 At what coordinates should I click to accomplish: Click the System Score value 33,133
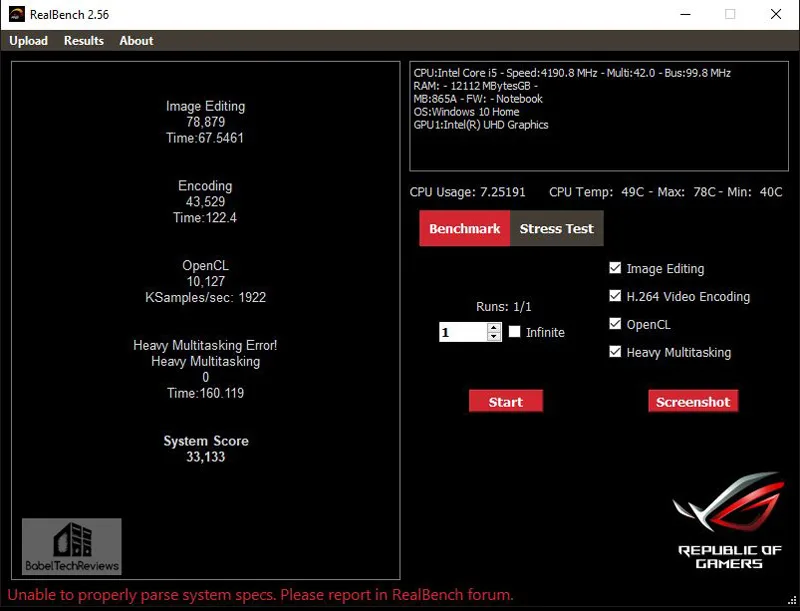click(x=206, y=457)
